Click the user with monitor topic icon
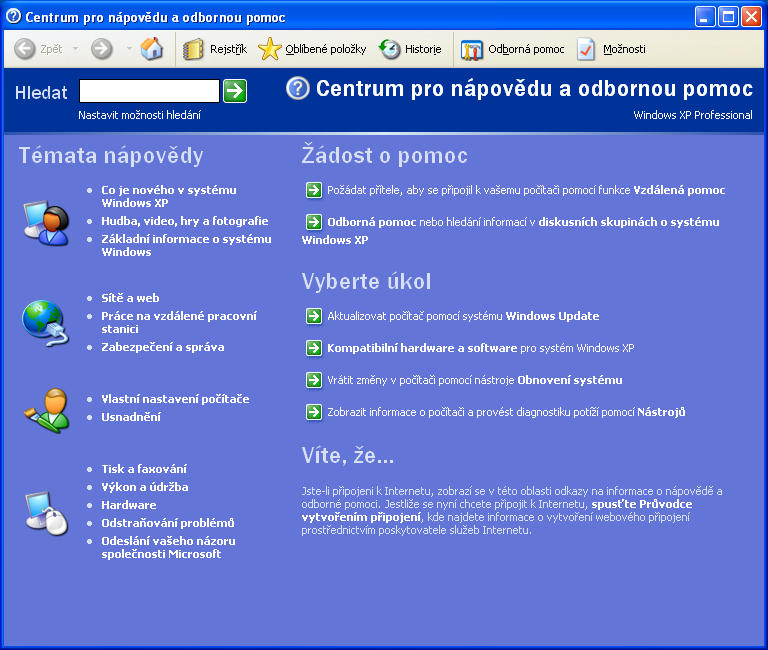The width and height of the screenshot is (768, 650). tap(46, 223)
